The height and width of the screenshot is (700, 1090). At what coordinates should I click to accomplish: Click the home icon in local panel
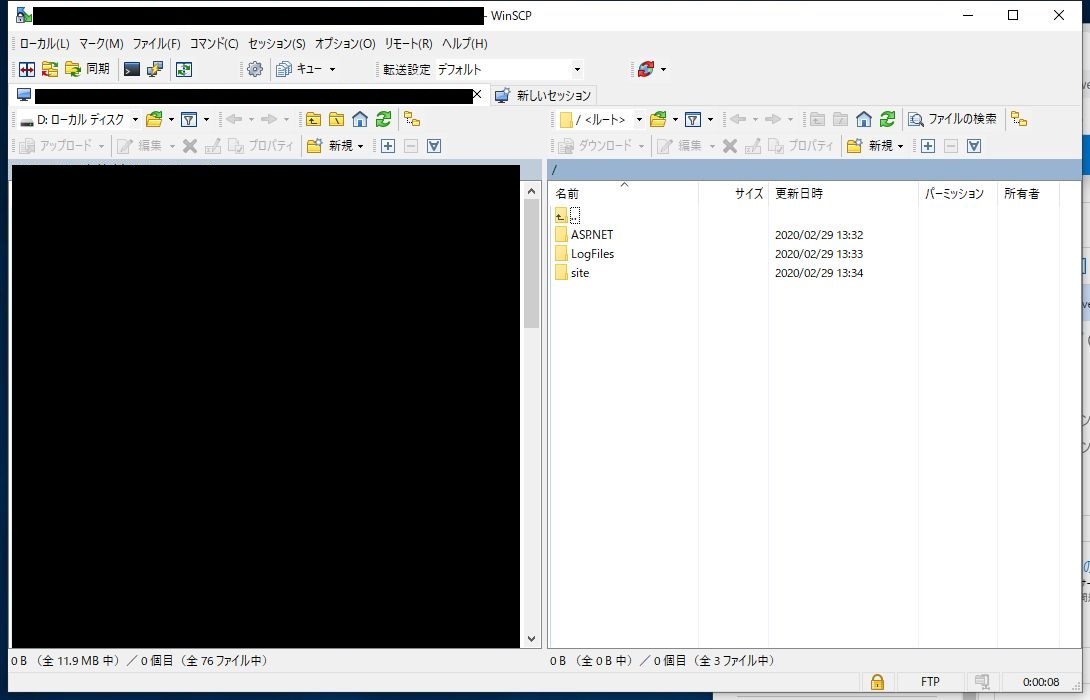click(x=359, y=120)
